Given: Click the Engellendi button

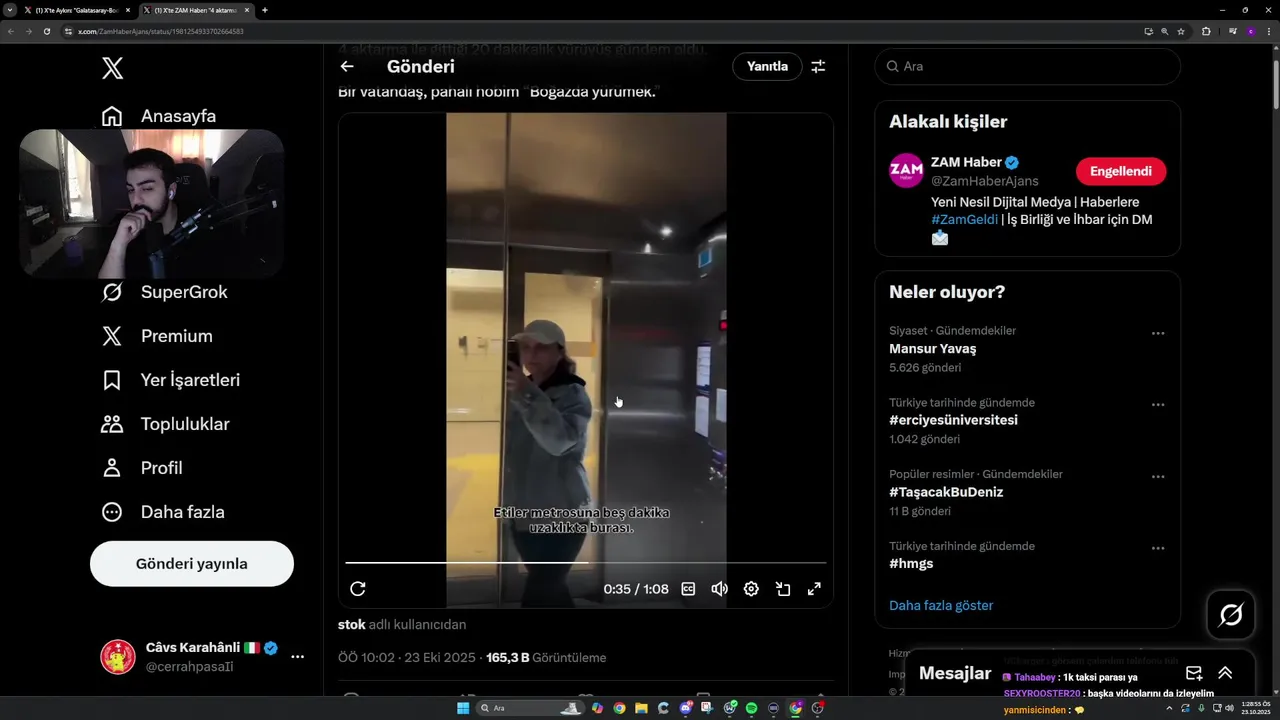Looking at the screenshot, I should click(1121, 171).
